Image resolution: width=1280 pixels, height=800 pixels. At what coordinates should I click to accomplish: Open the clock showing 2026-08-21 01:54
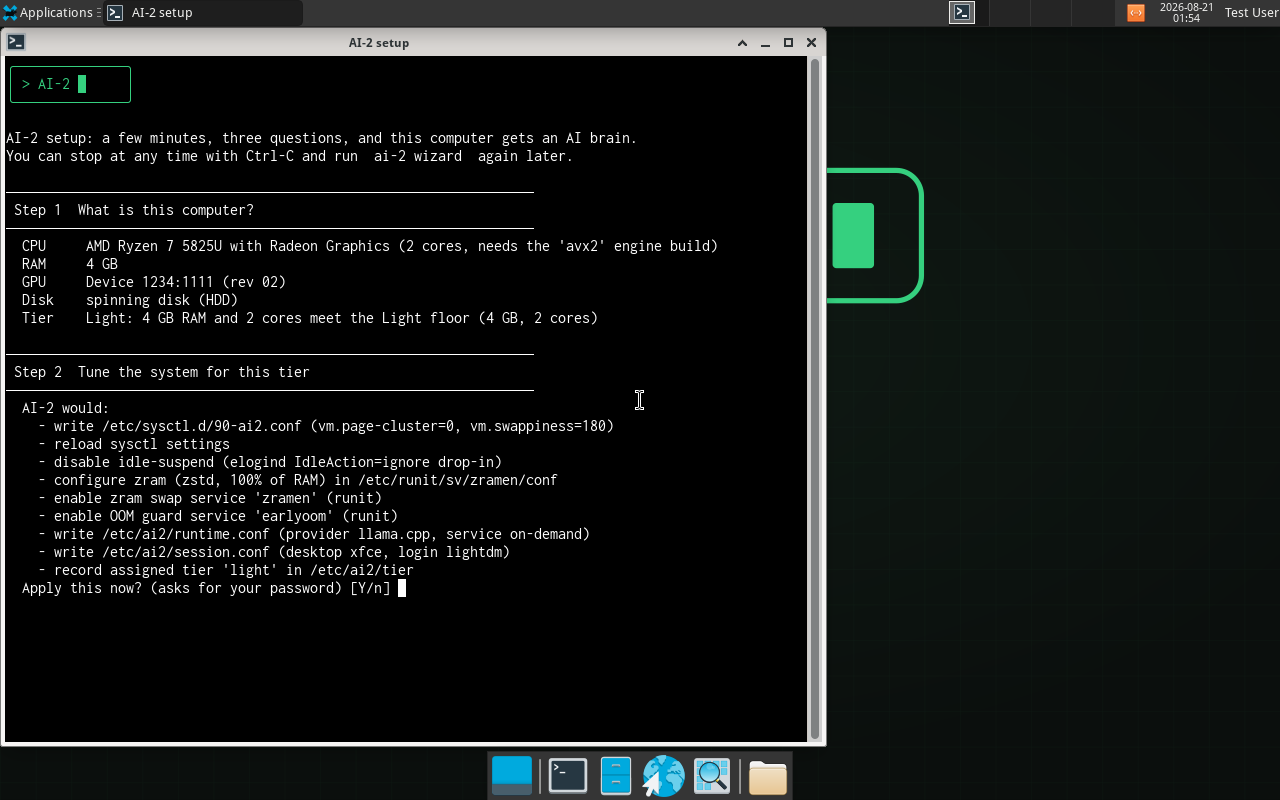click(x=1186, y=13)
